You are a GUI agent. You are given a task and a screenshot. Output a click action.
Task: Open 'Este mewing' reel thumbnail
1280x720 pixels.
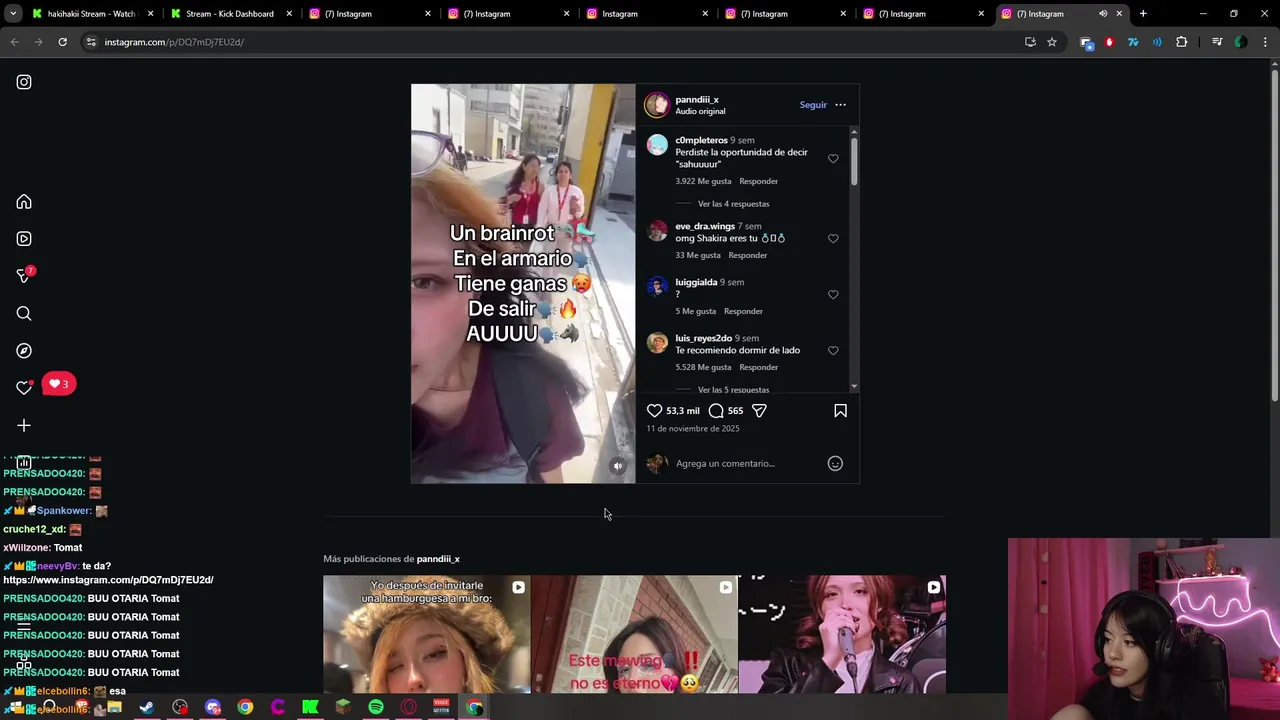click(x=634, y=634)
